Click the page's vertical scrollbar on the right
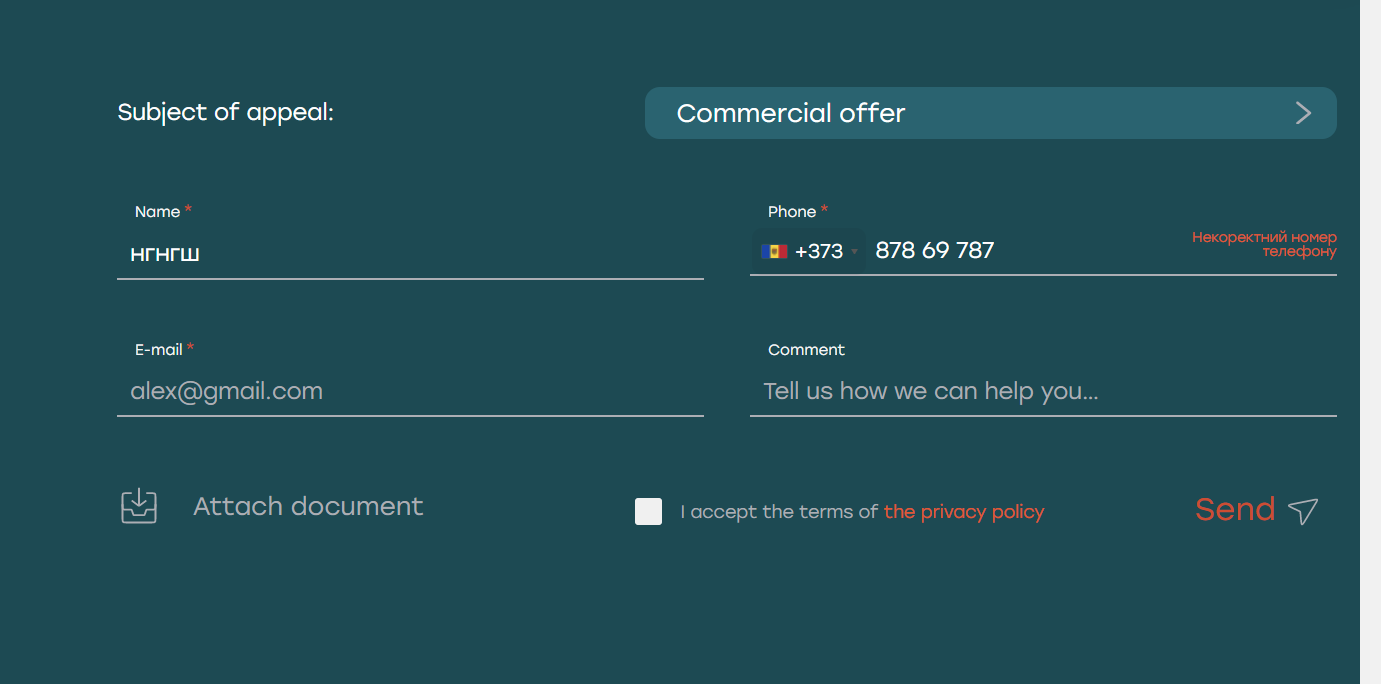This screenshot has width=1381, height=684. point(1370,342)
